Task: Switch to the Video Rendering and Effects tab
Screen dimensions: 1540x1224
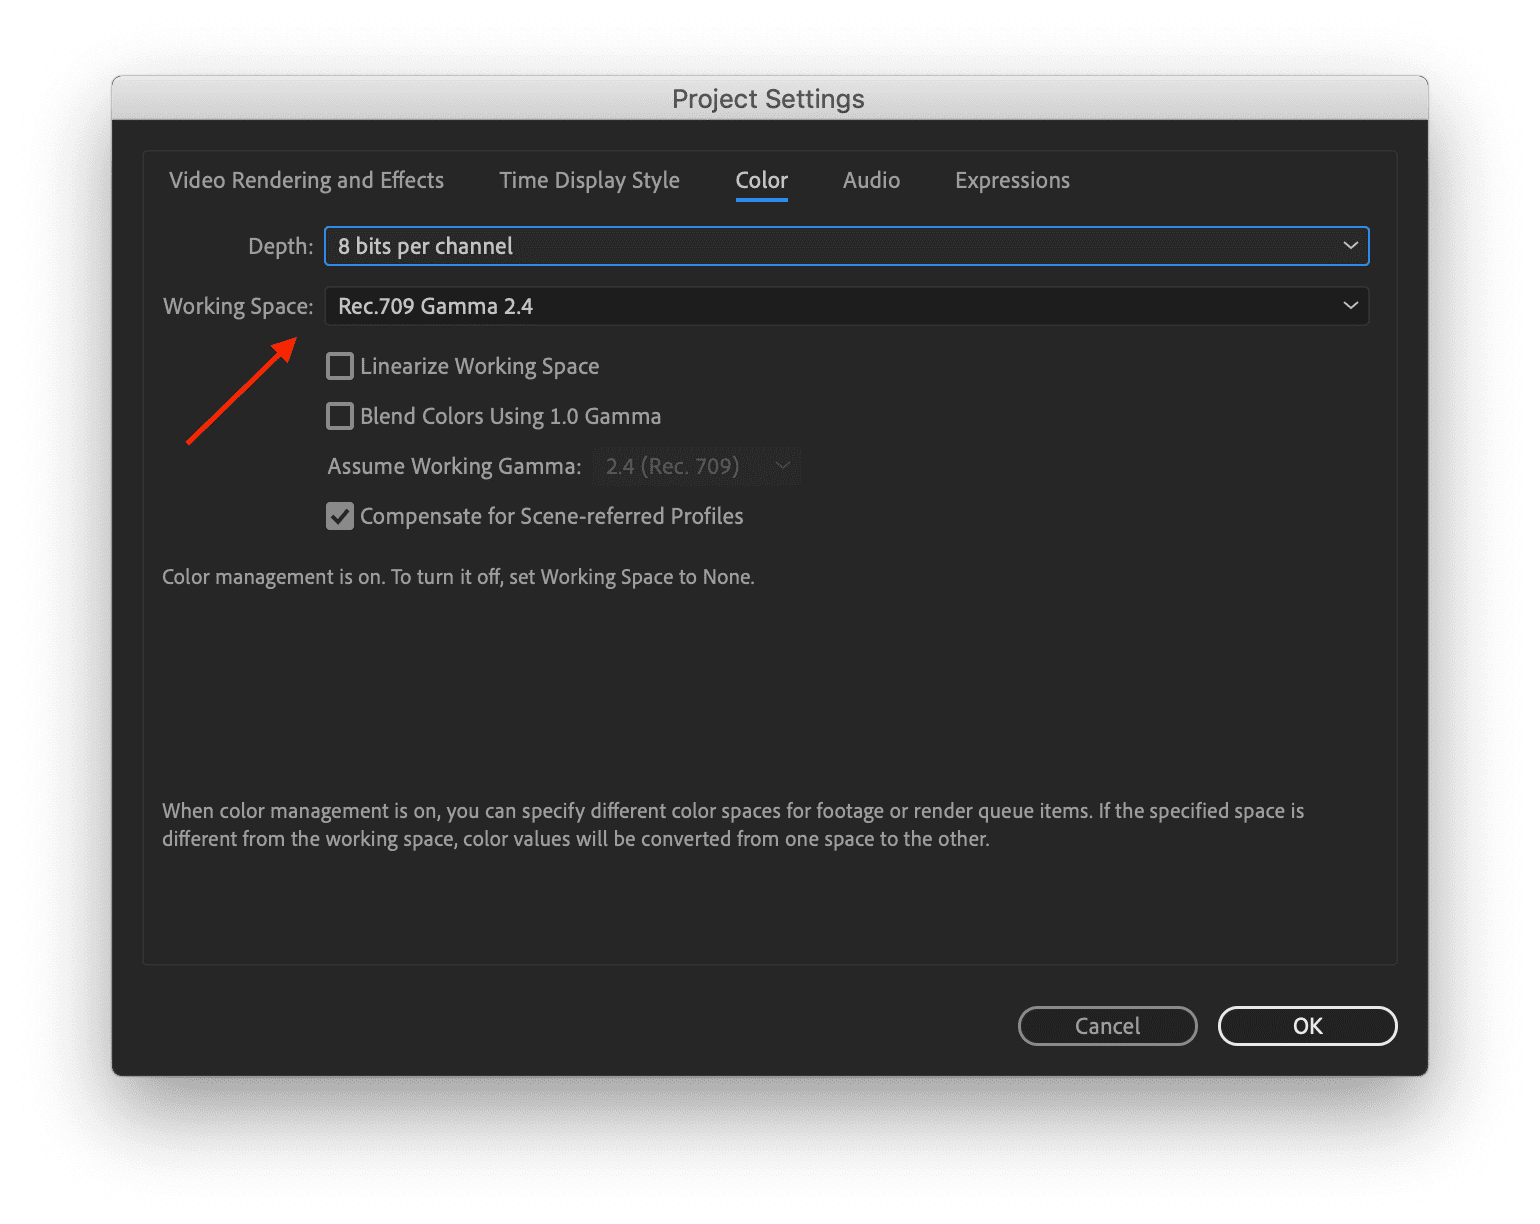Action: tap(306, 181)
